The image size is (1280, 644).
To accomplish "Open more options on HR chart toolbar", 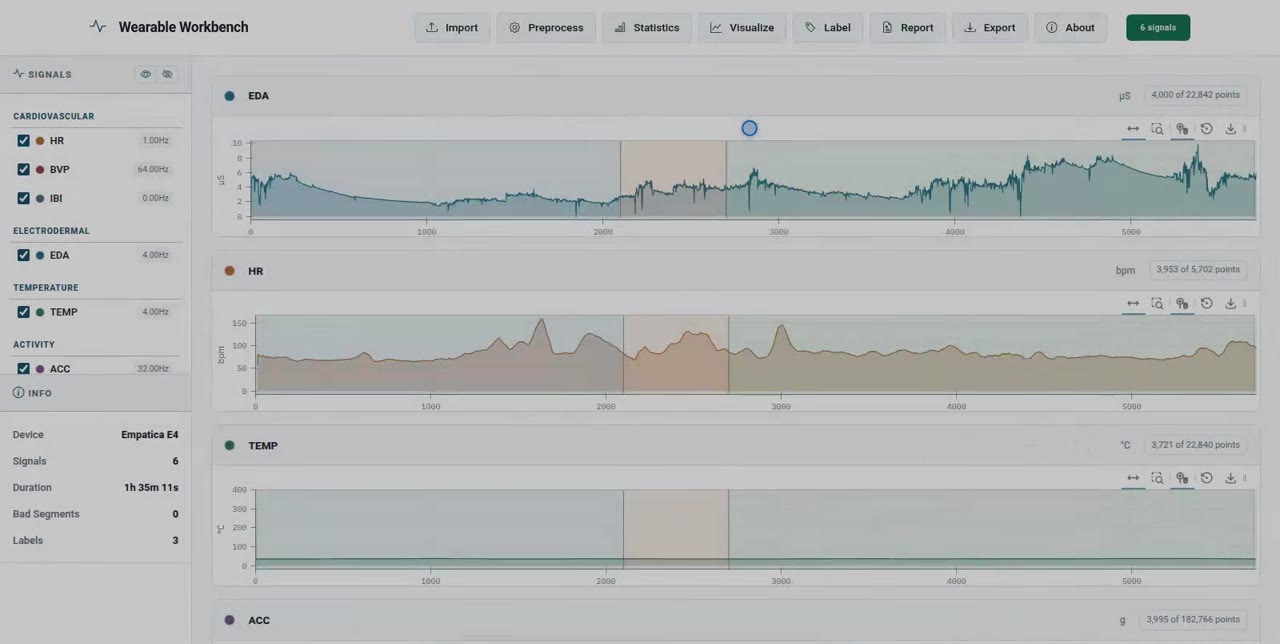I will tap(1245, 303).
